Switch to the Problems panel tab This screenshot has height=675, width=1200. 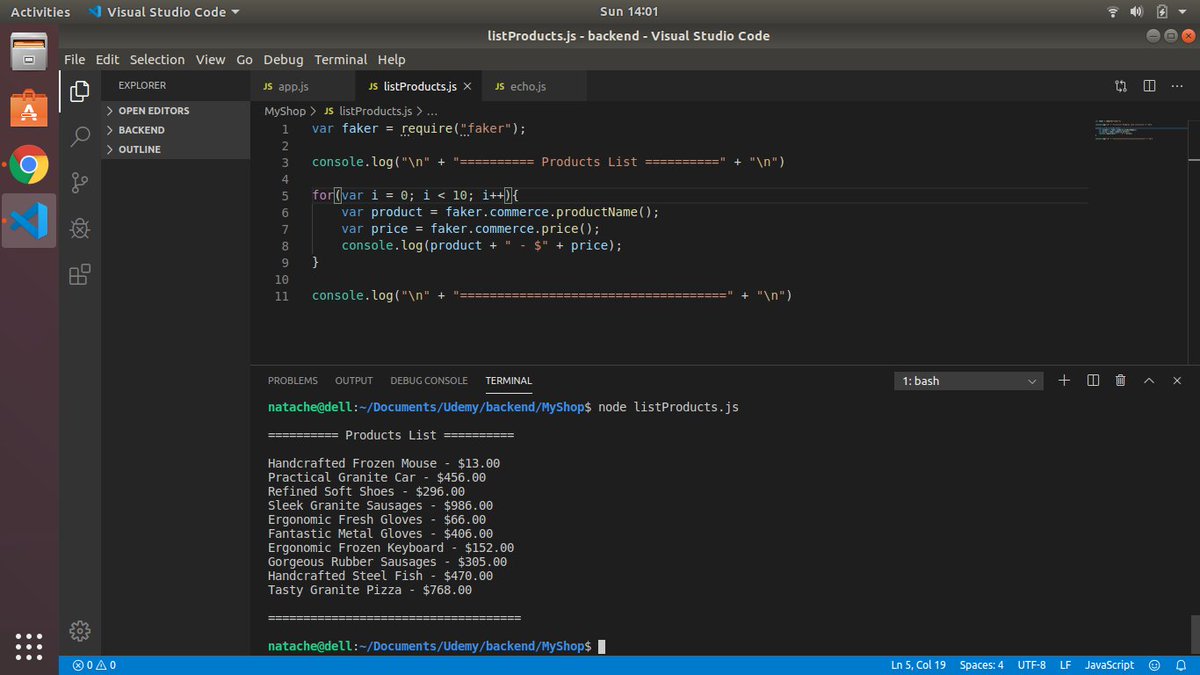292,381
